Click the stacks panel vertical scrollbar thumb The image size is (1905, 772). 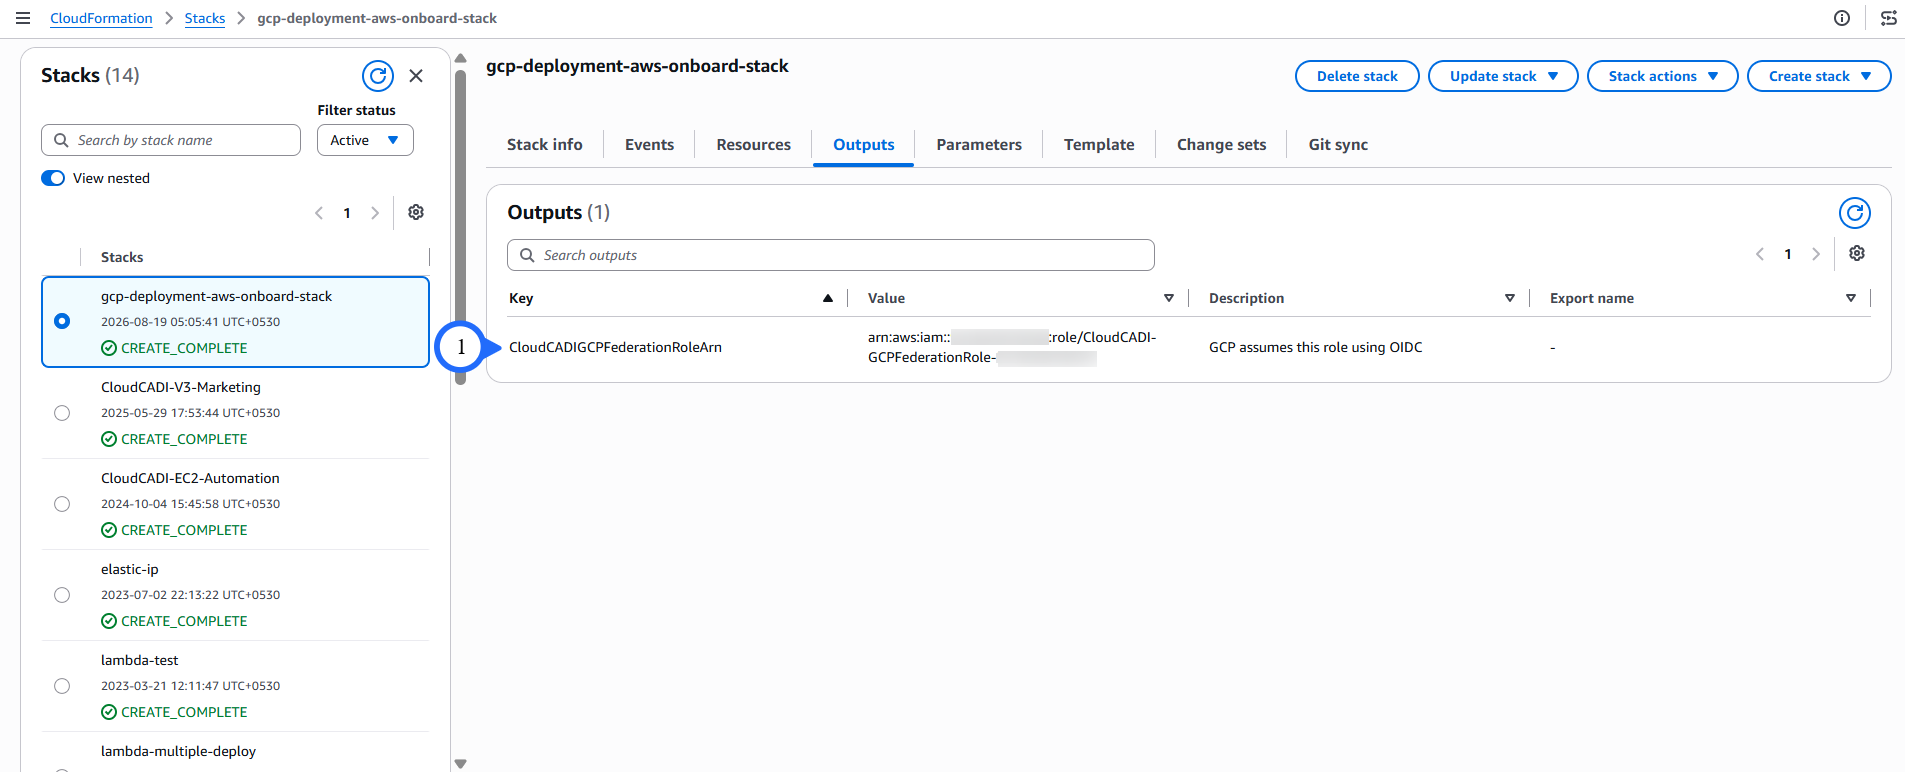(x=460, y=225)
